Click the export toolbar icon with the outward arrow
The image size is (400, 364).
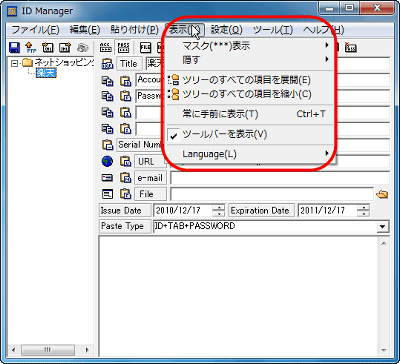point(64,48)
